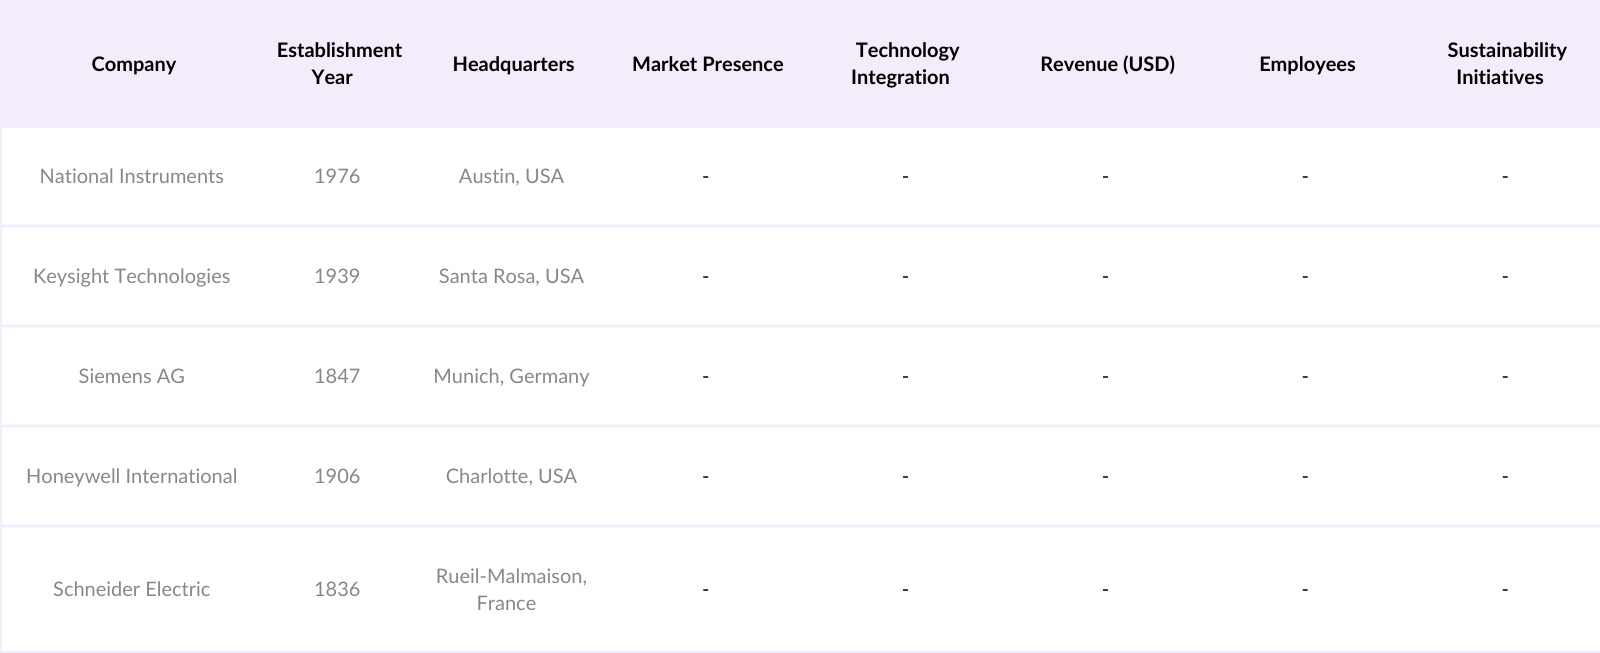Click the Company column header

tap(133, 64)
